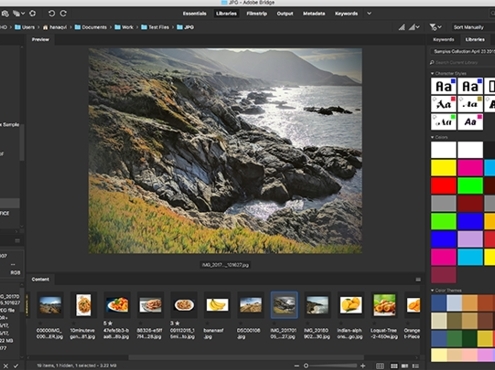The image size is (495, 370).
Task: Open the filter items by rating funnel
Action: point(435,27)
